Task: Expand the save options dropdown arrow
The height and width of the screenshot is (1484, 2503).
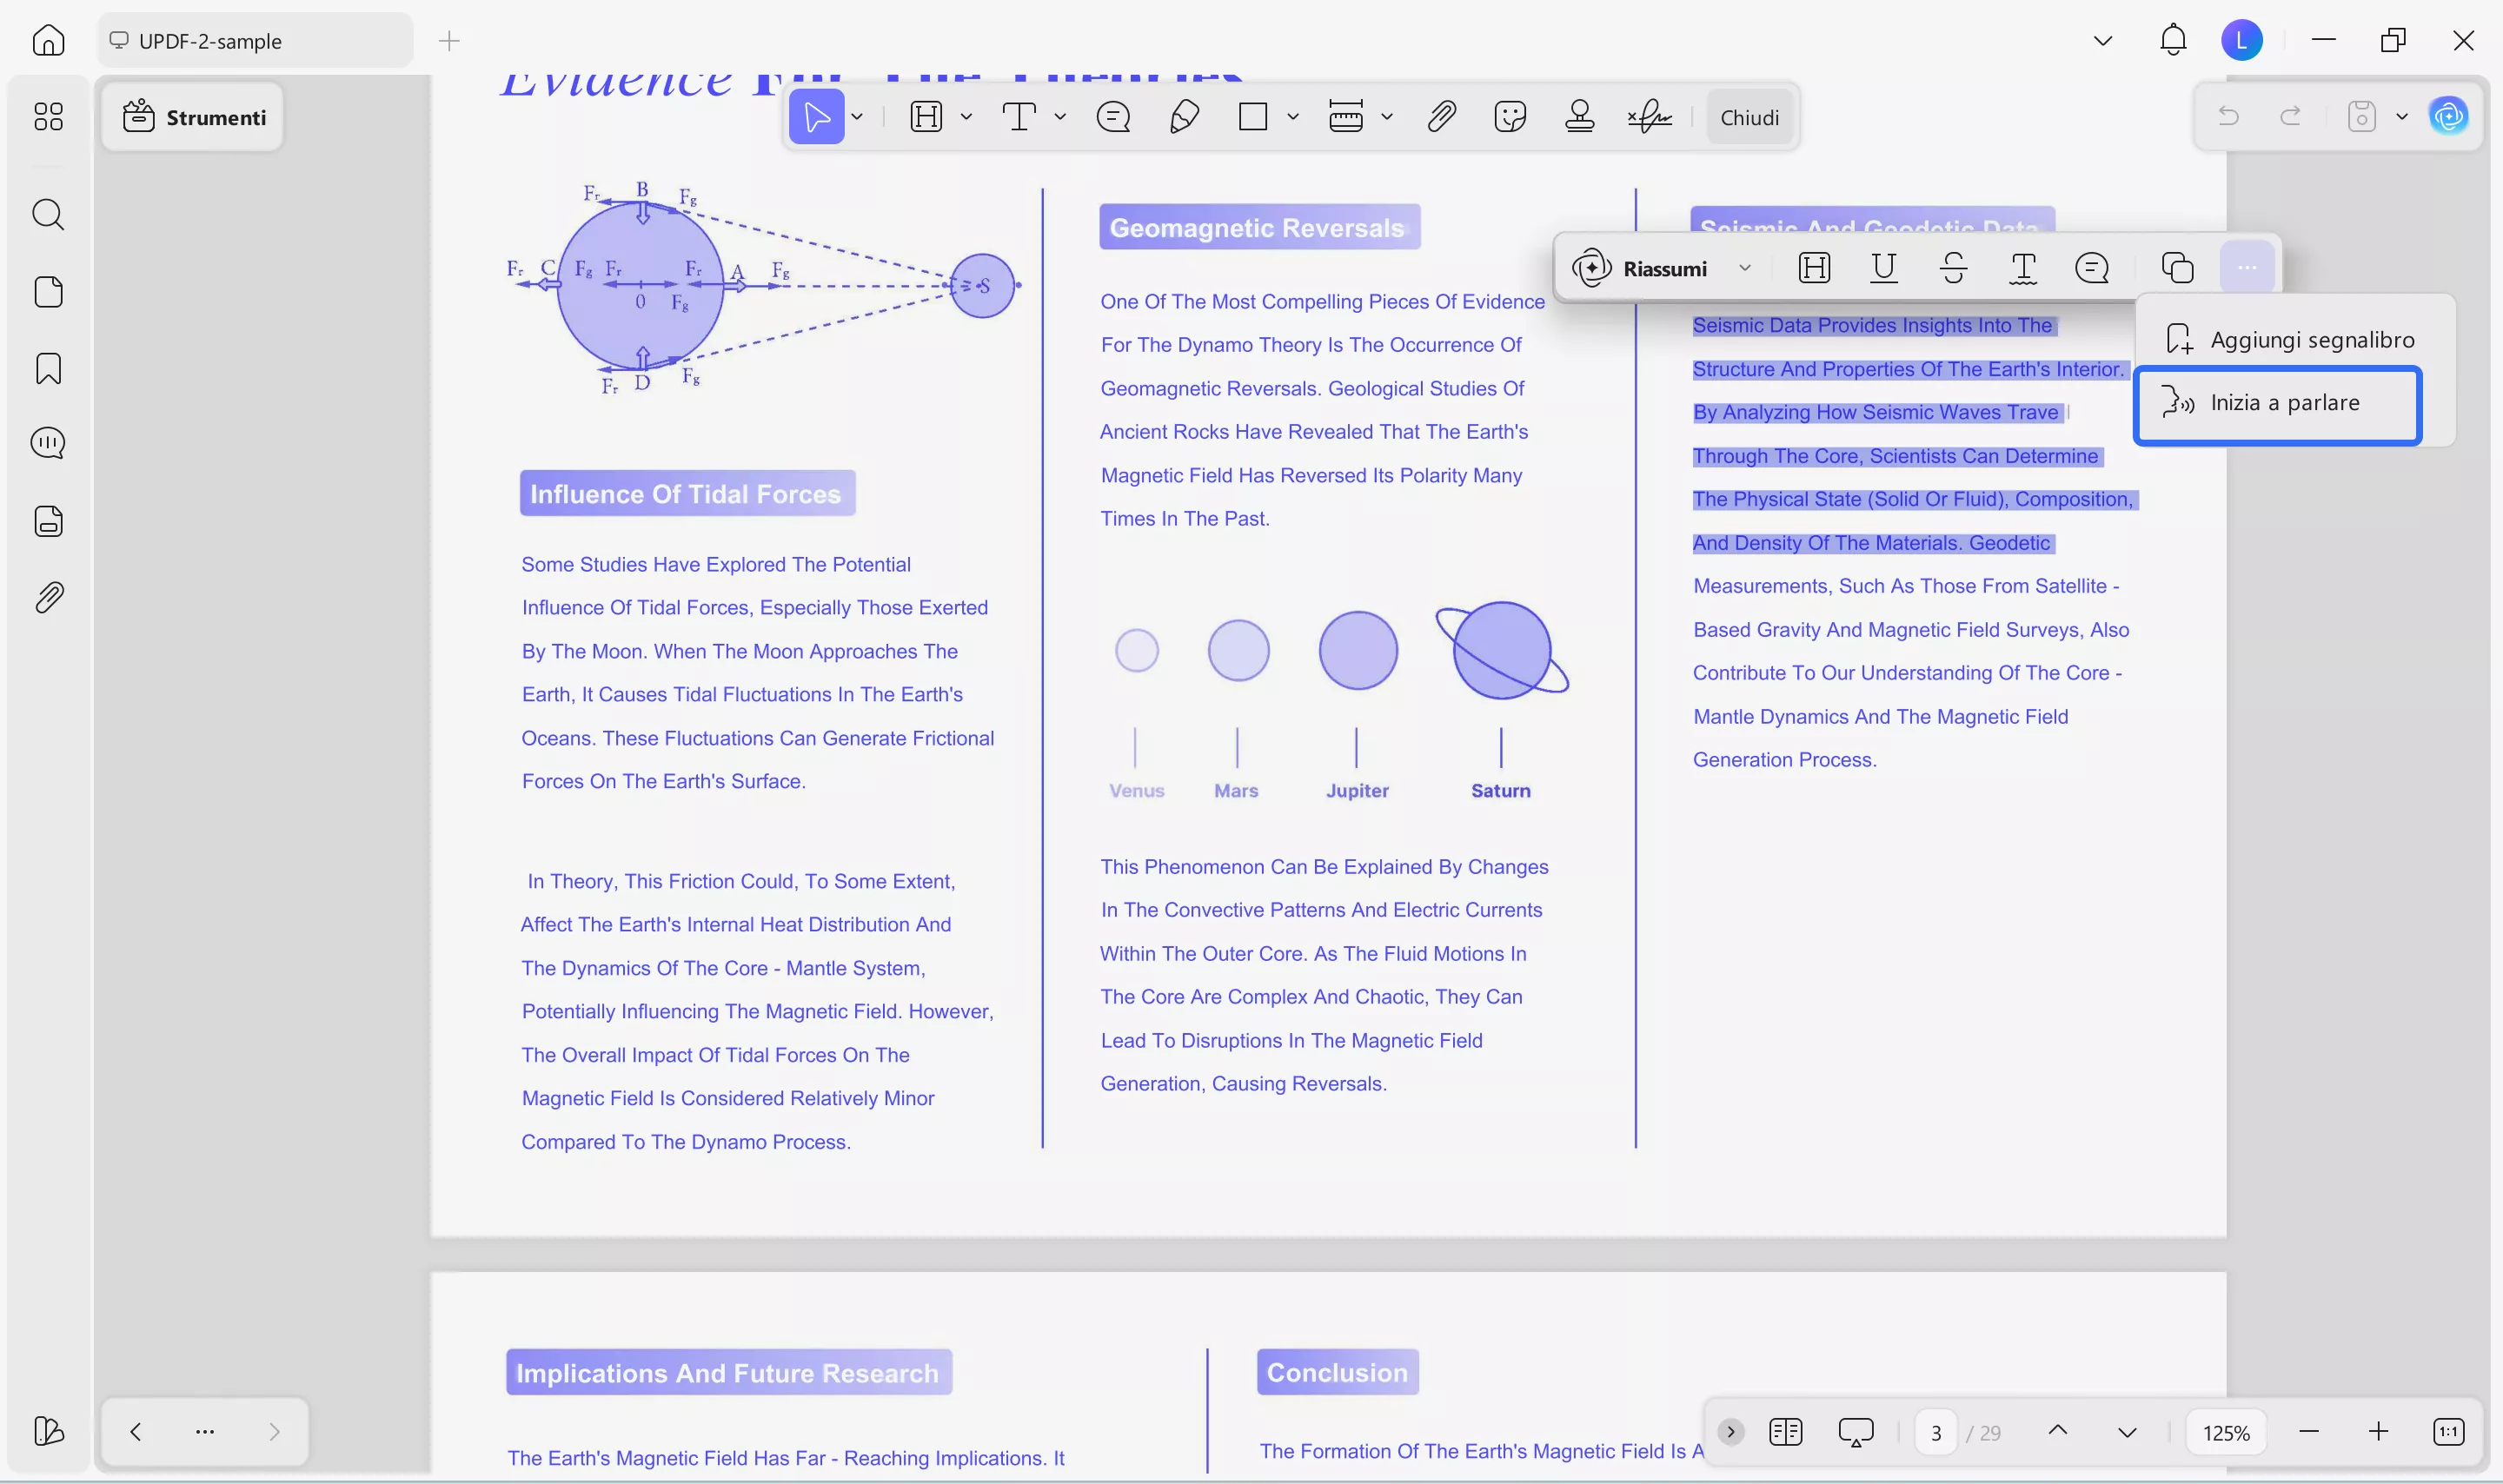Action: pyautogui.click(x=2402, y=117)
